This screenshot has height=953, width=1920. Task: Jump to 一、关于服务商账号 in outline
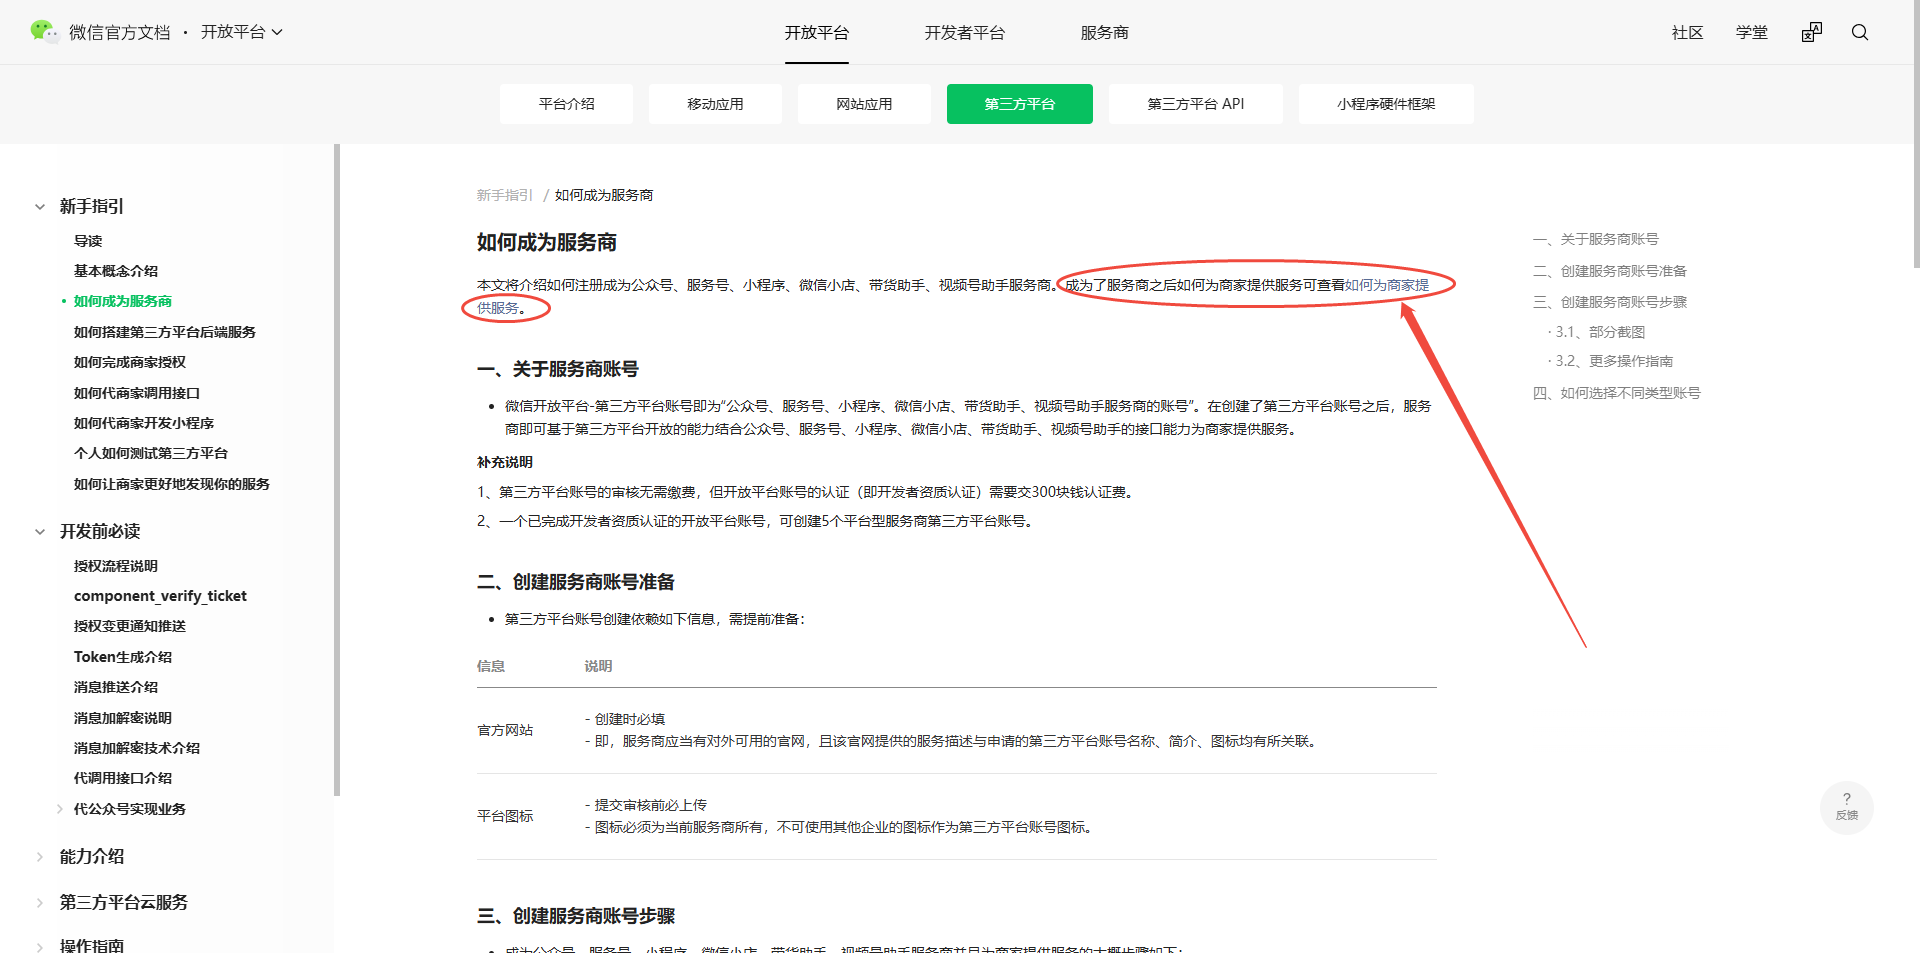[1596, 239]
